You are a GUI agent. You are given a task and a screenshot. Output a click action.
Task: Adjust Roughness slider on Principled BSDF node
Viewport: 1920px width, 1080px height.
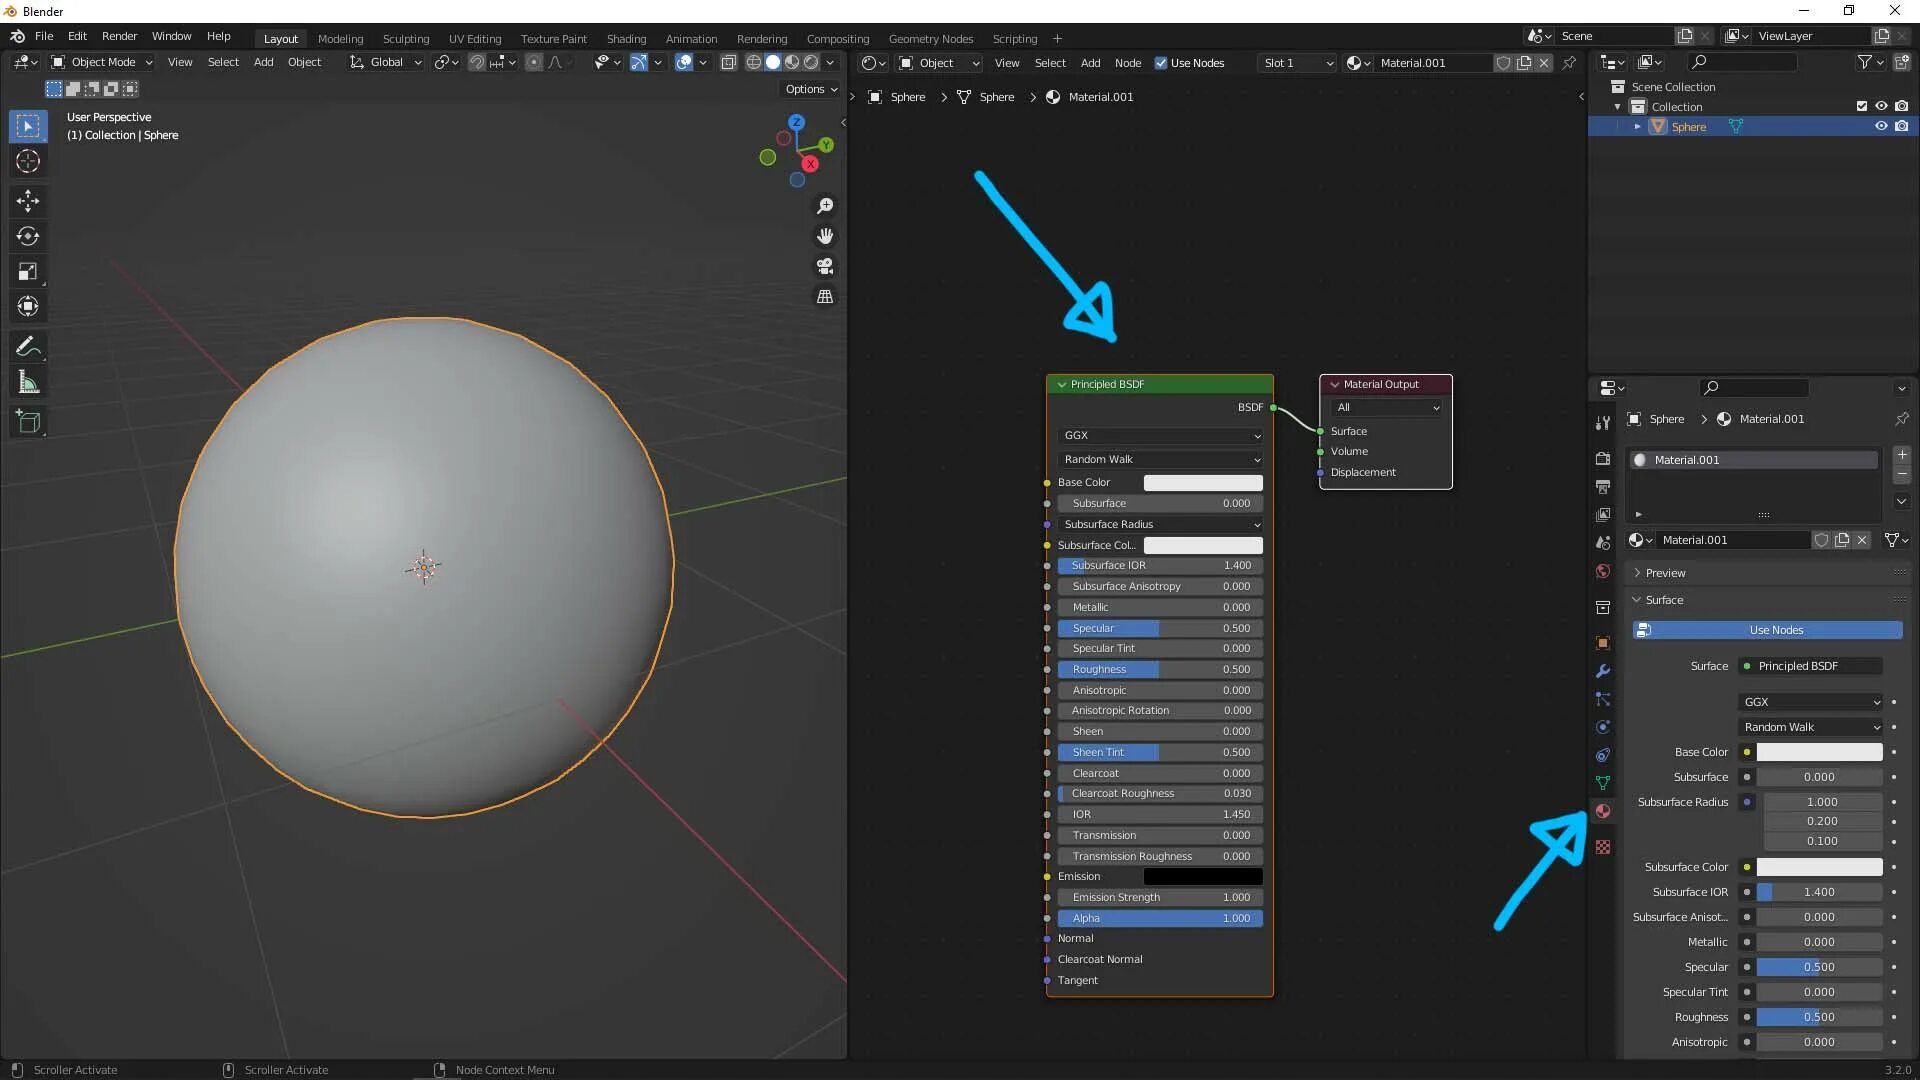coord(1160,669)
